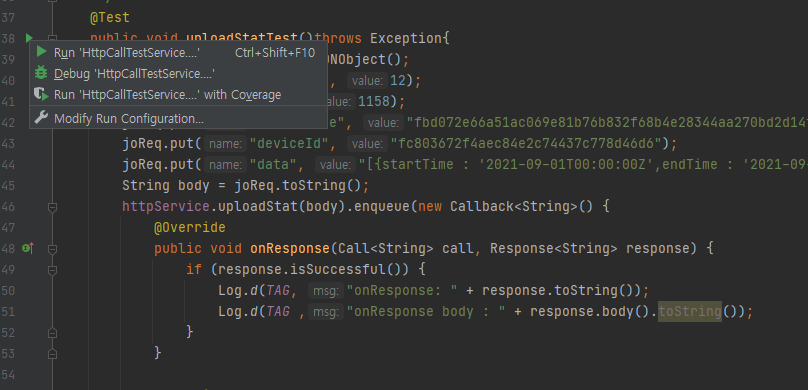Click Callback<String> on line 46
Image resolution: width=808 pixels, height=390 pixels.
514,207
